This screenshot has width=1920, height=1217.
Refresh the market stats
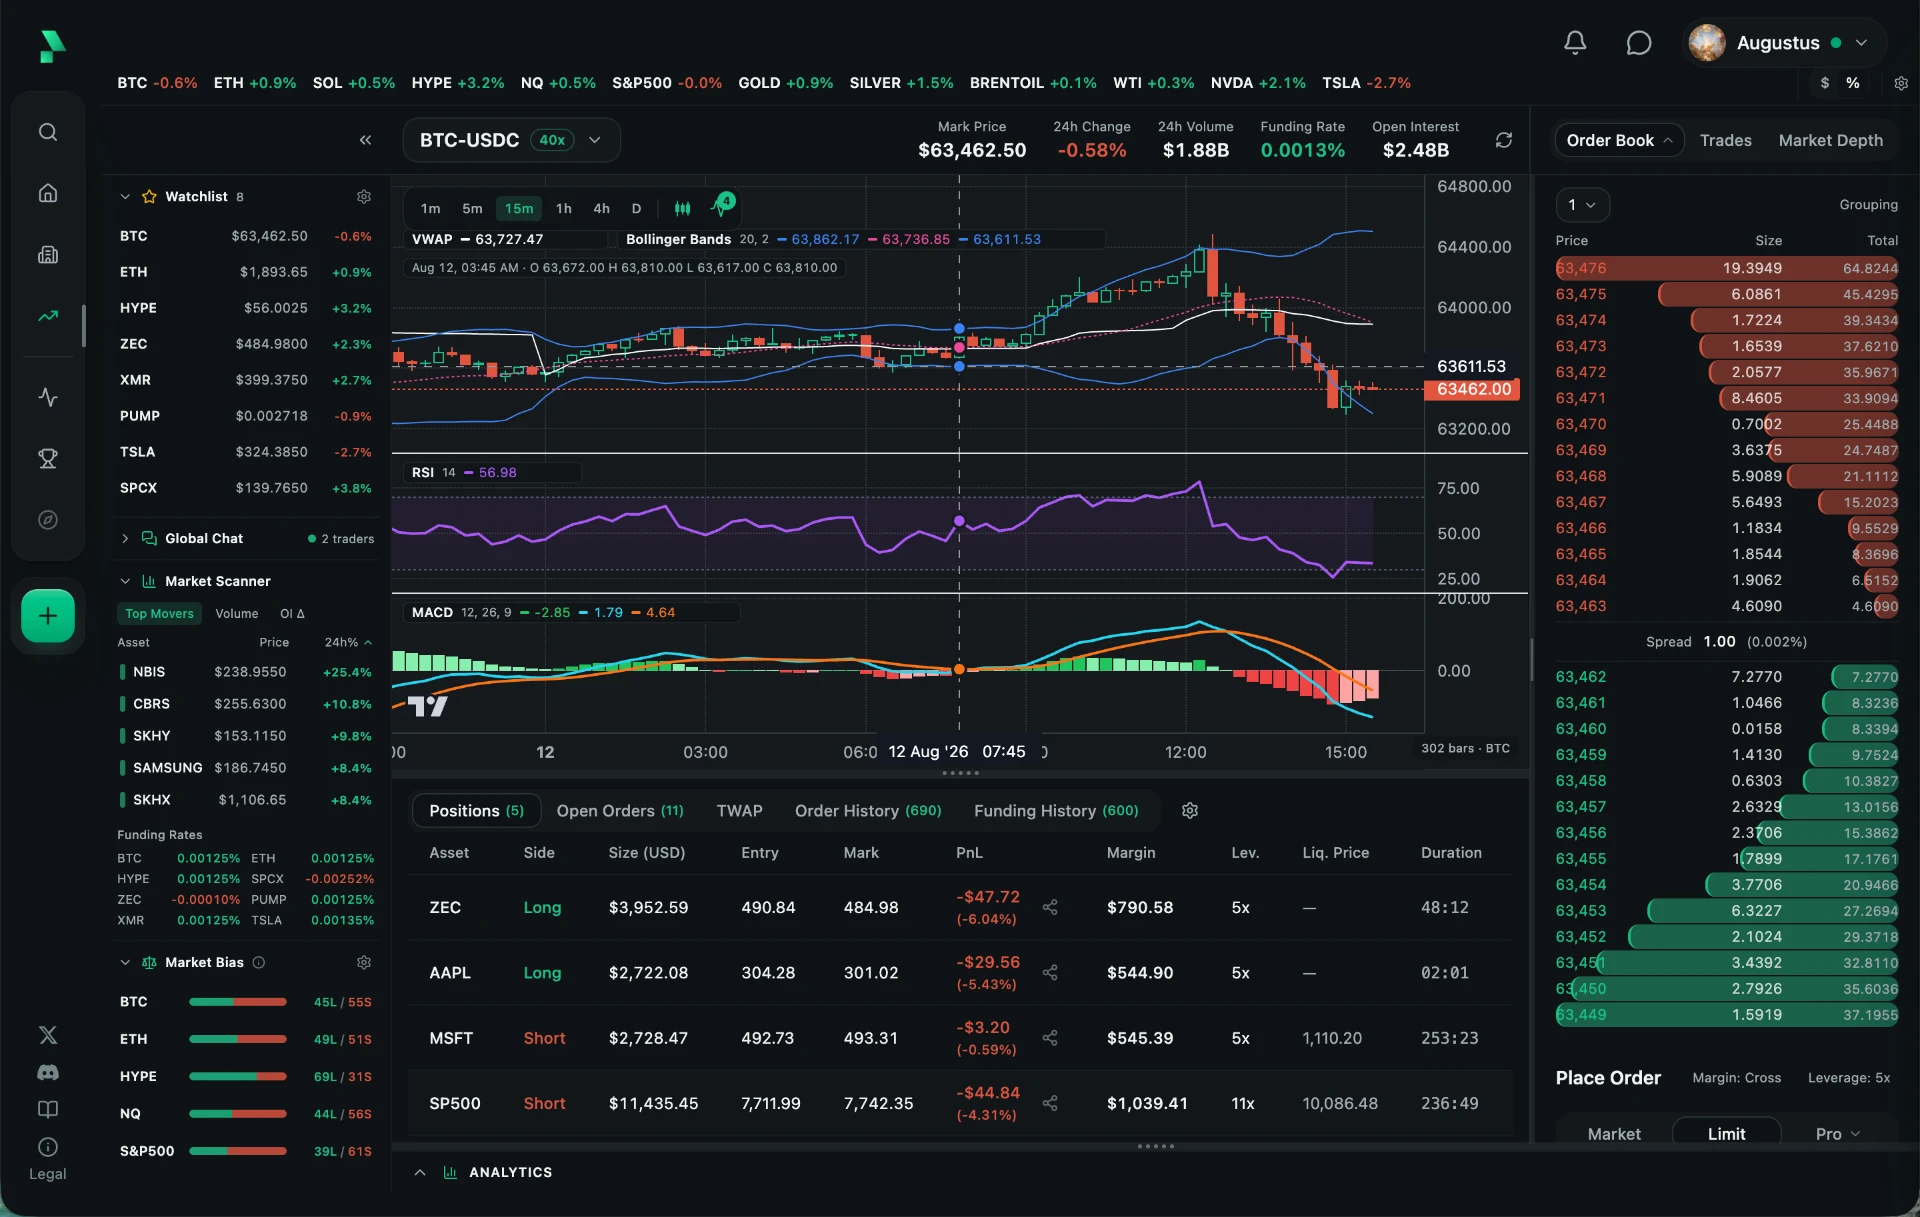(x=1503, y=140)
